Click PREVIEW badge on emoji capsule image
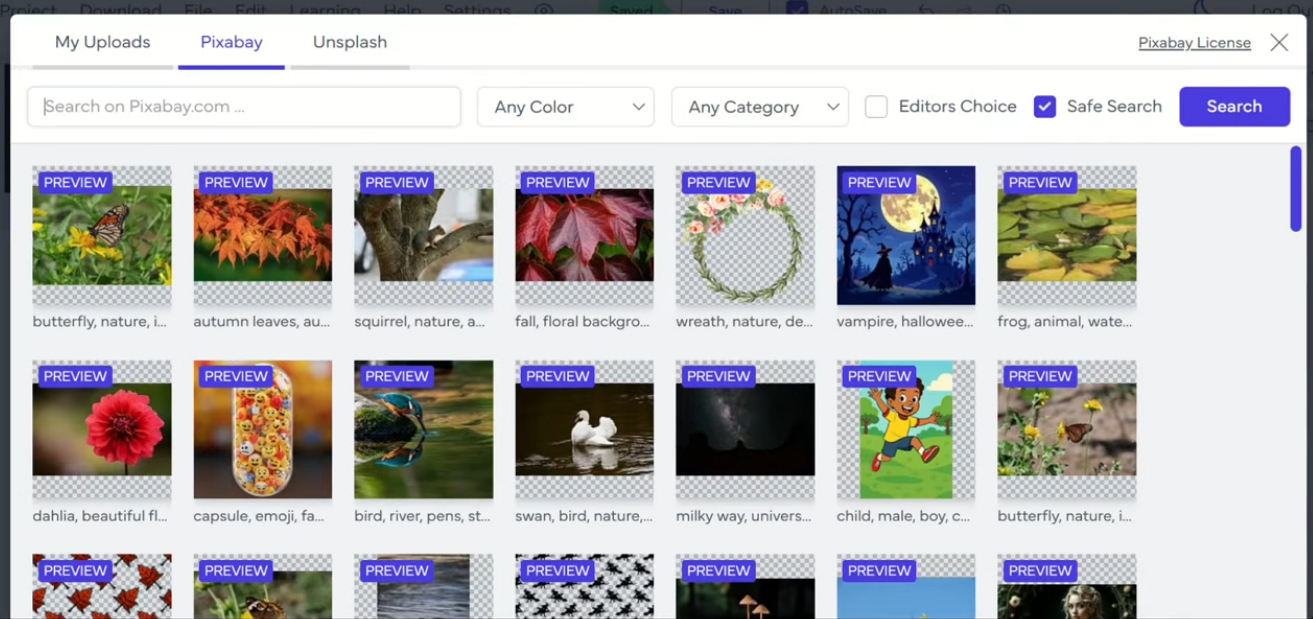Screen dimensions: 1313x619 [x=236, y=376]
